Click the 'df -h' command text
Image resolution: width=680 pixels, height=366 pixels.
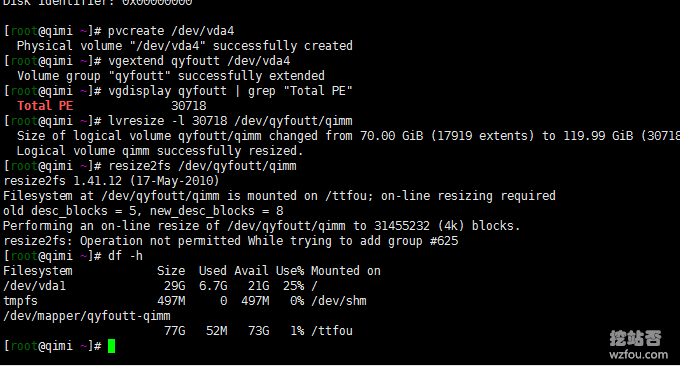tap(125, 256)
